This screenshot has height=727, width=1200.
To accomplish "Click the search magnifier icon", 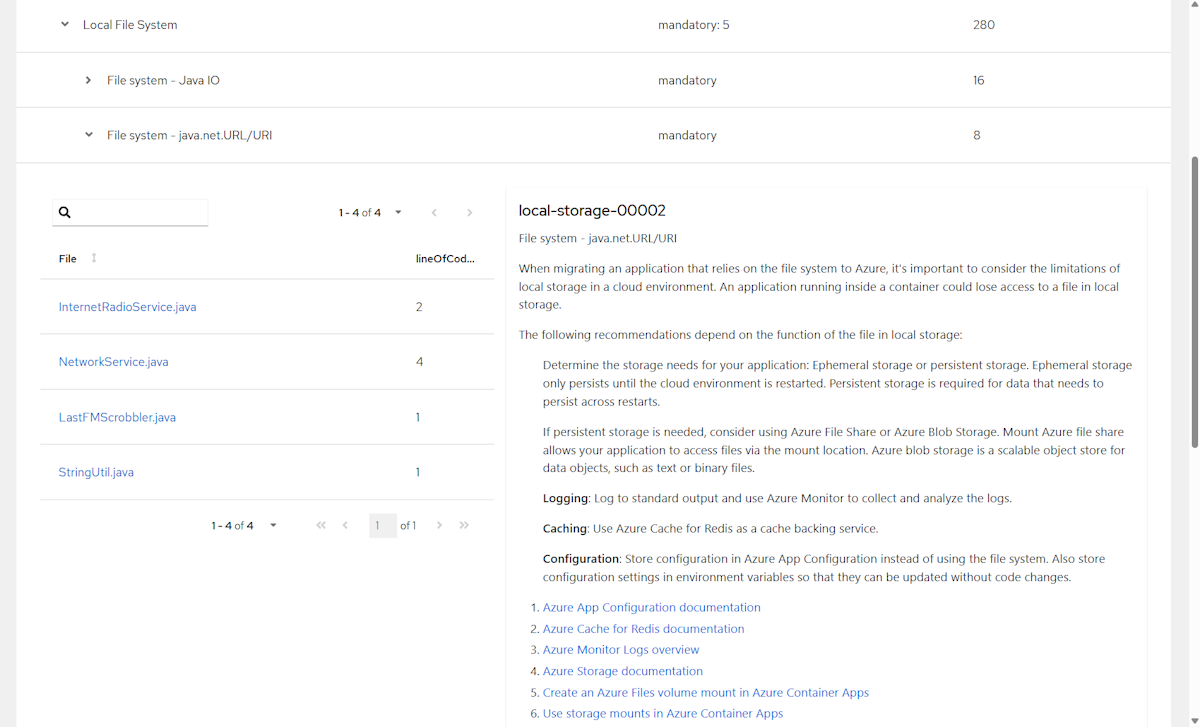I will pyautogui.click(x=65, y=213).
